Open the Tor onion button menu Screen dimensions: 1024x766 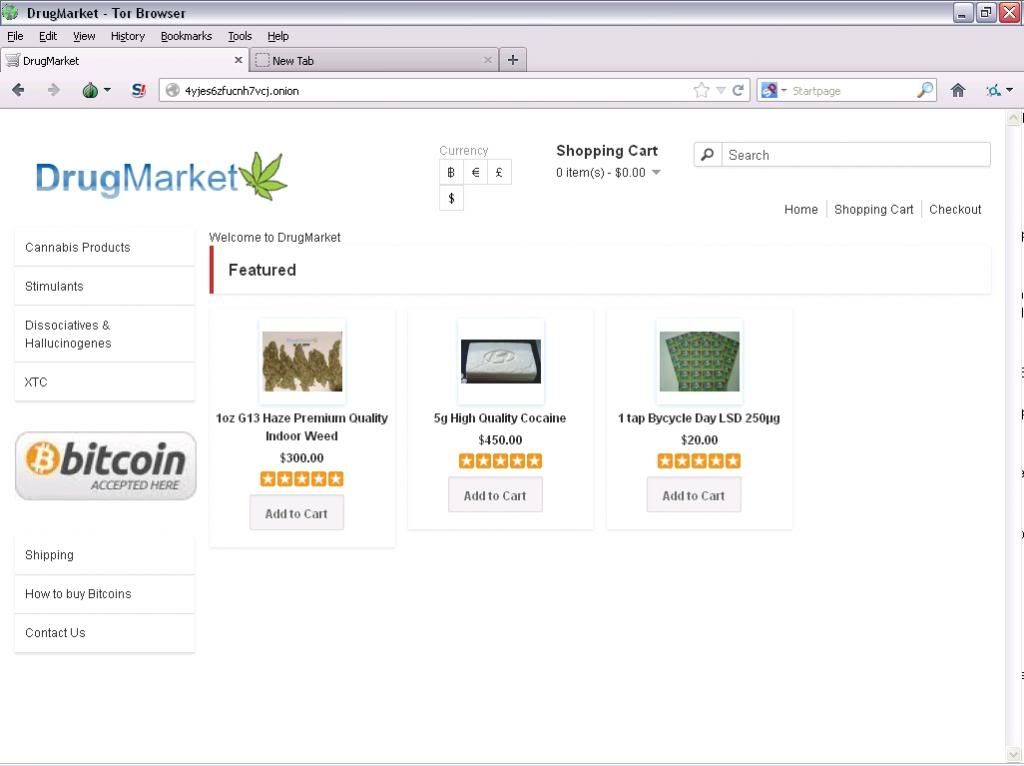[x=96, y=90]
